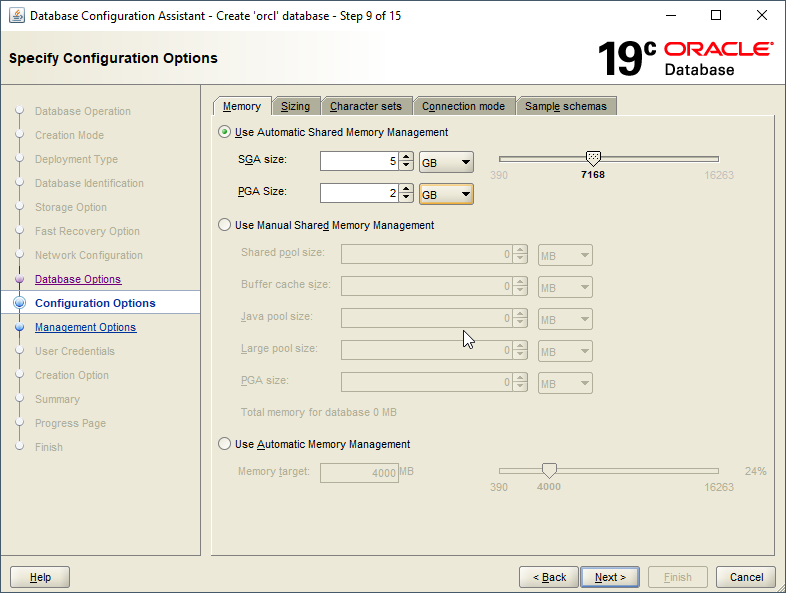Click the Database Options step bullet icon
This screenshot has width=786, height=593.
tap(19, 280)
